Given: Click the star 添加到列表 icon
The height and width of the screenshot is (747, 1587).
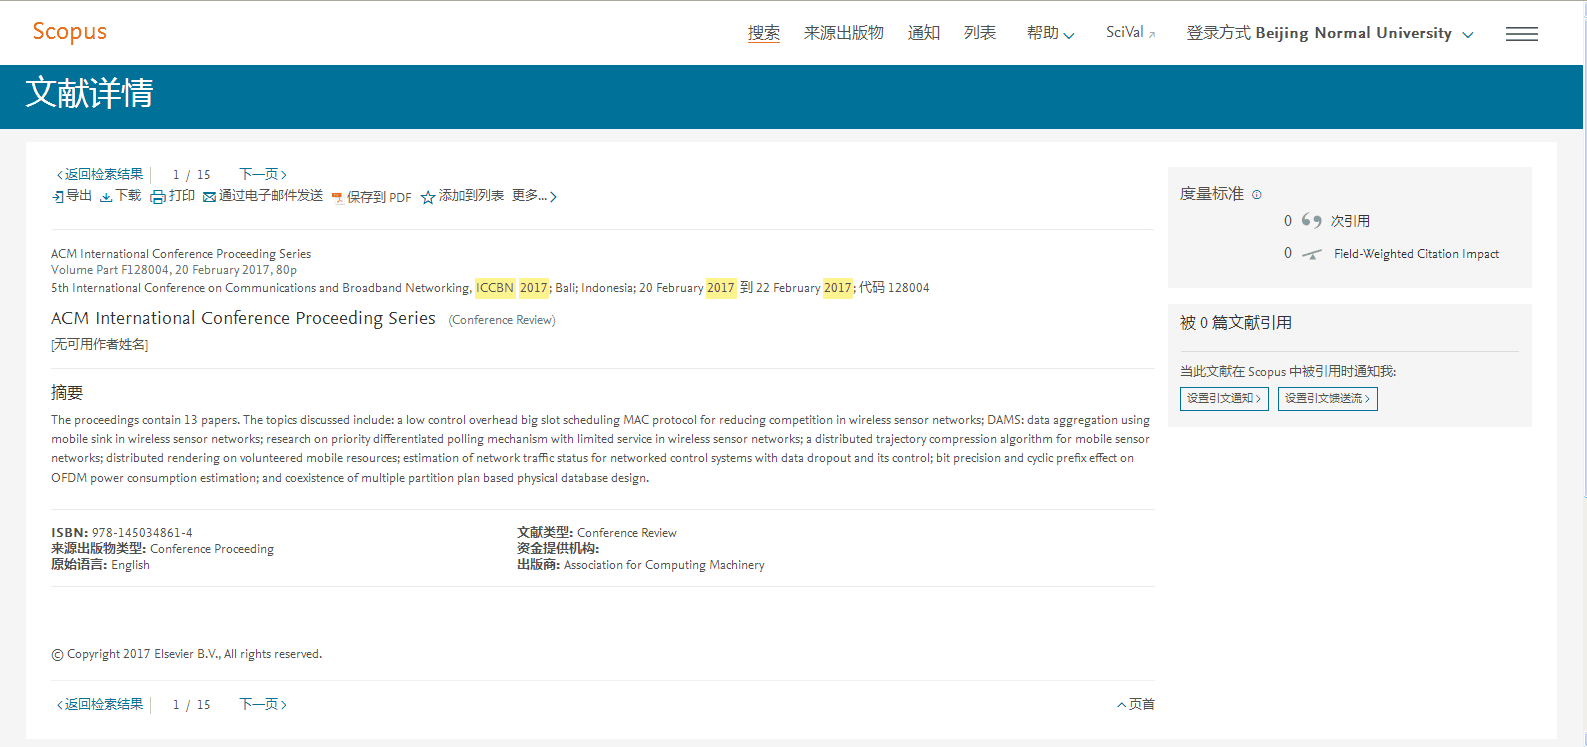Looking at the screenshot, I should point(428,197).
